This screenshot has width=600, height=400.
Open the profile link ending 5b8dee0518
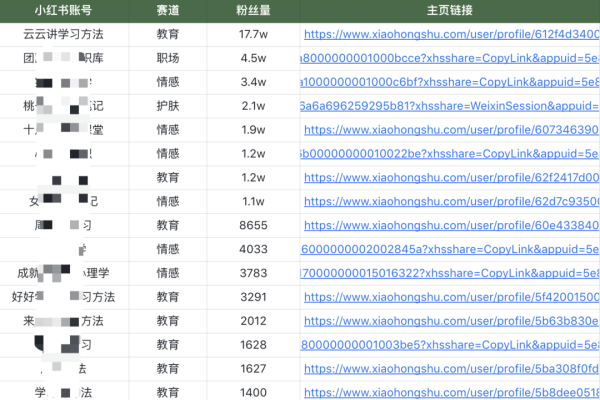point(452,393)
